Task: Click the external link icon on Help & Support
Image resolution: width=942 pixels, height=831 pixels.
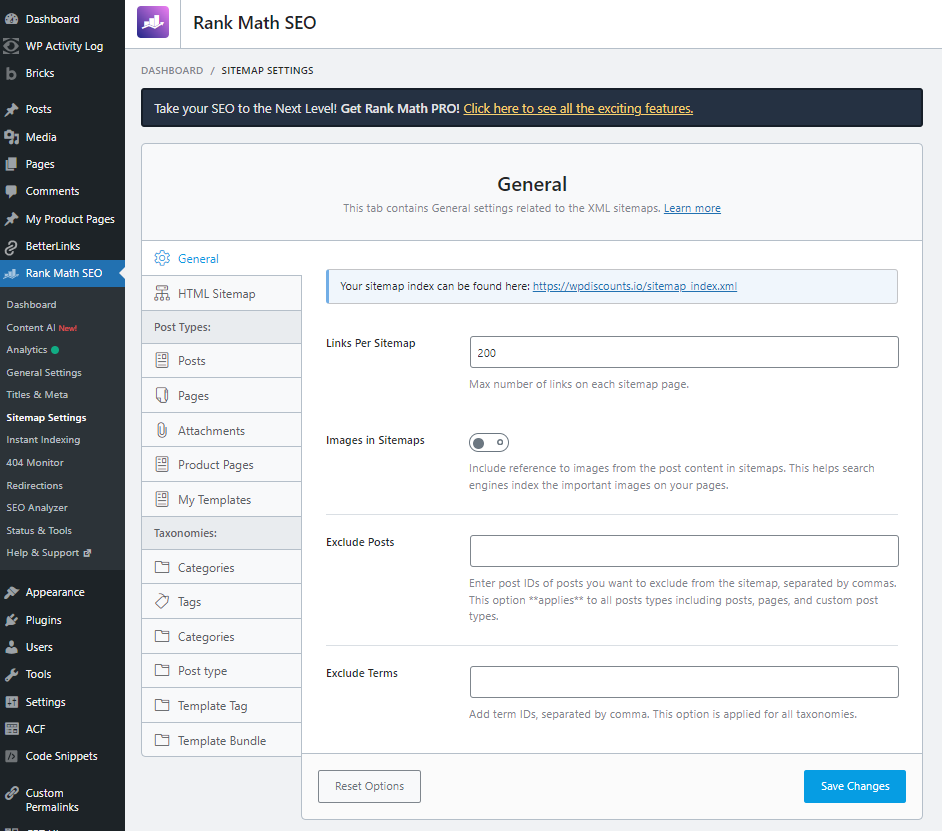Action: pos(88,553)
